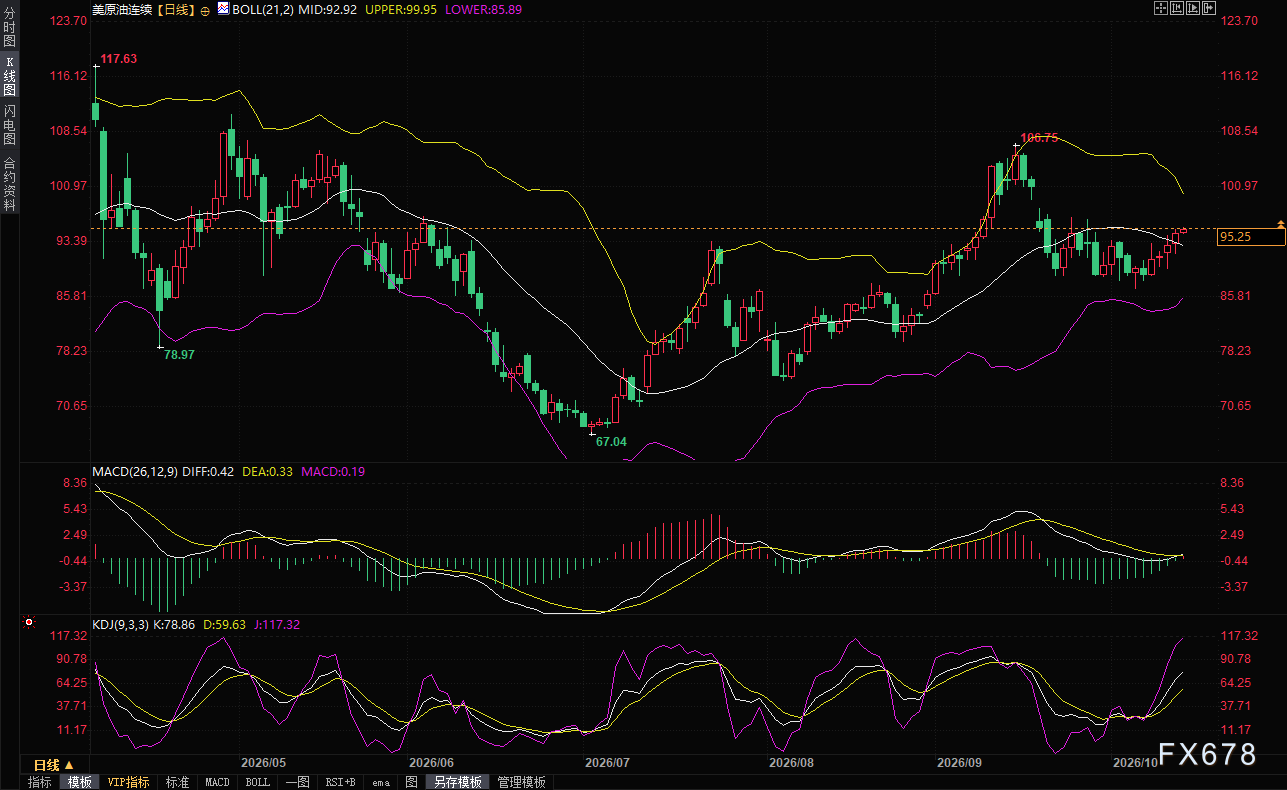The height and width of the screenshot is (790, 1287).
Task: Click the 2026/09 date label on the time axis
Action: pyautogui.click(x=958, y=762)
